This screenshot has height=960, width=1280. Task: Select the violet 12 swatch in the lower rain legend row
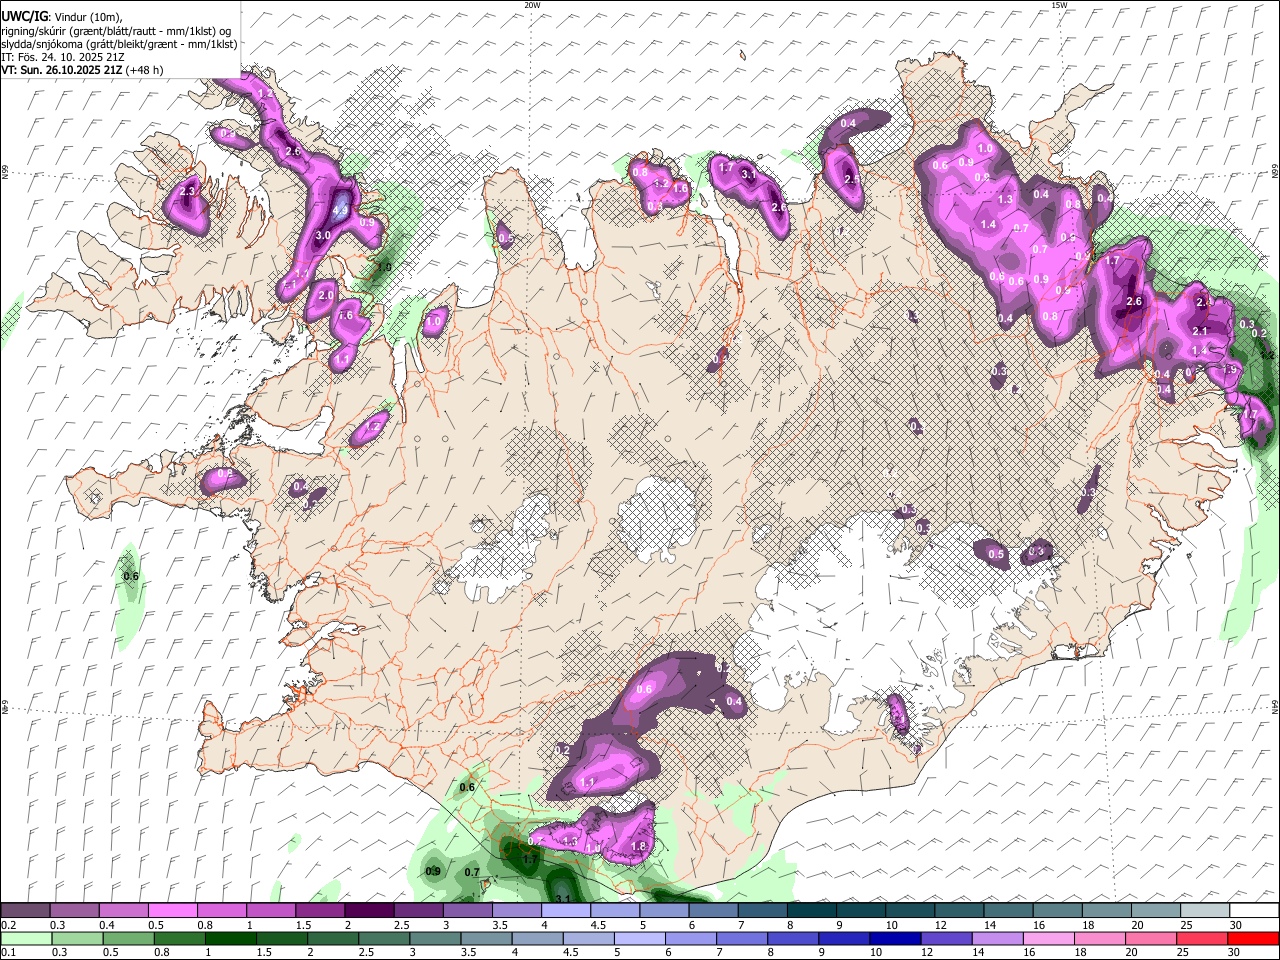click(x=946, y=939)
